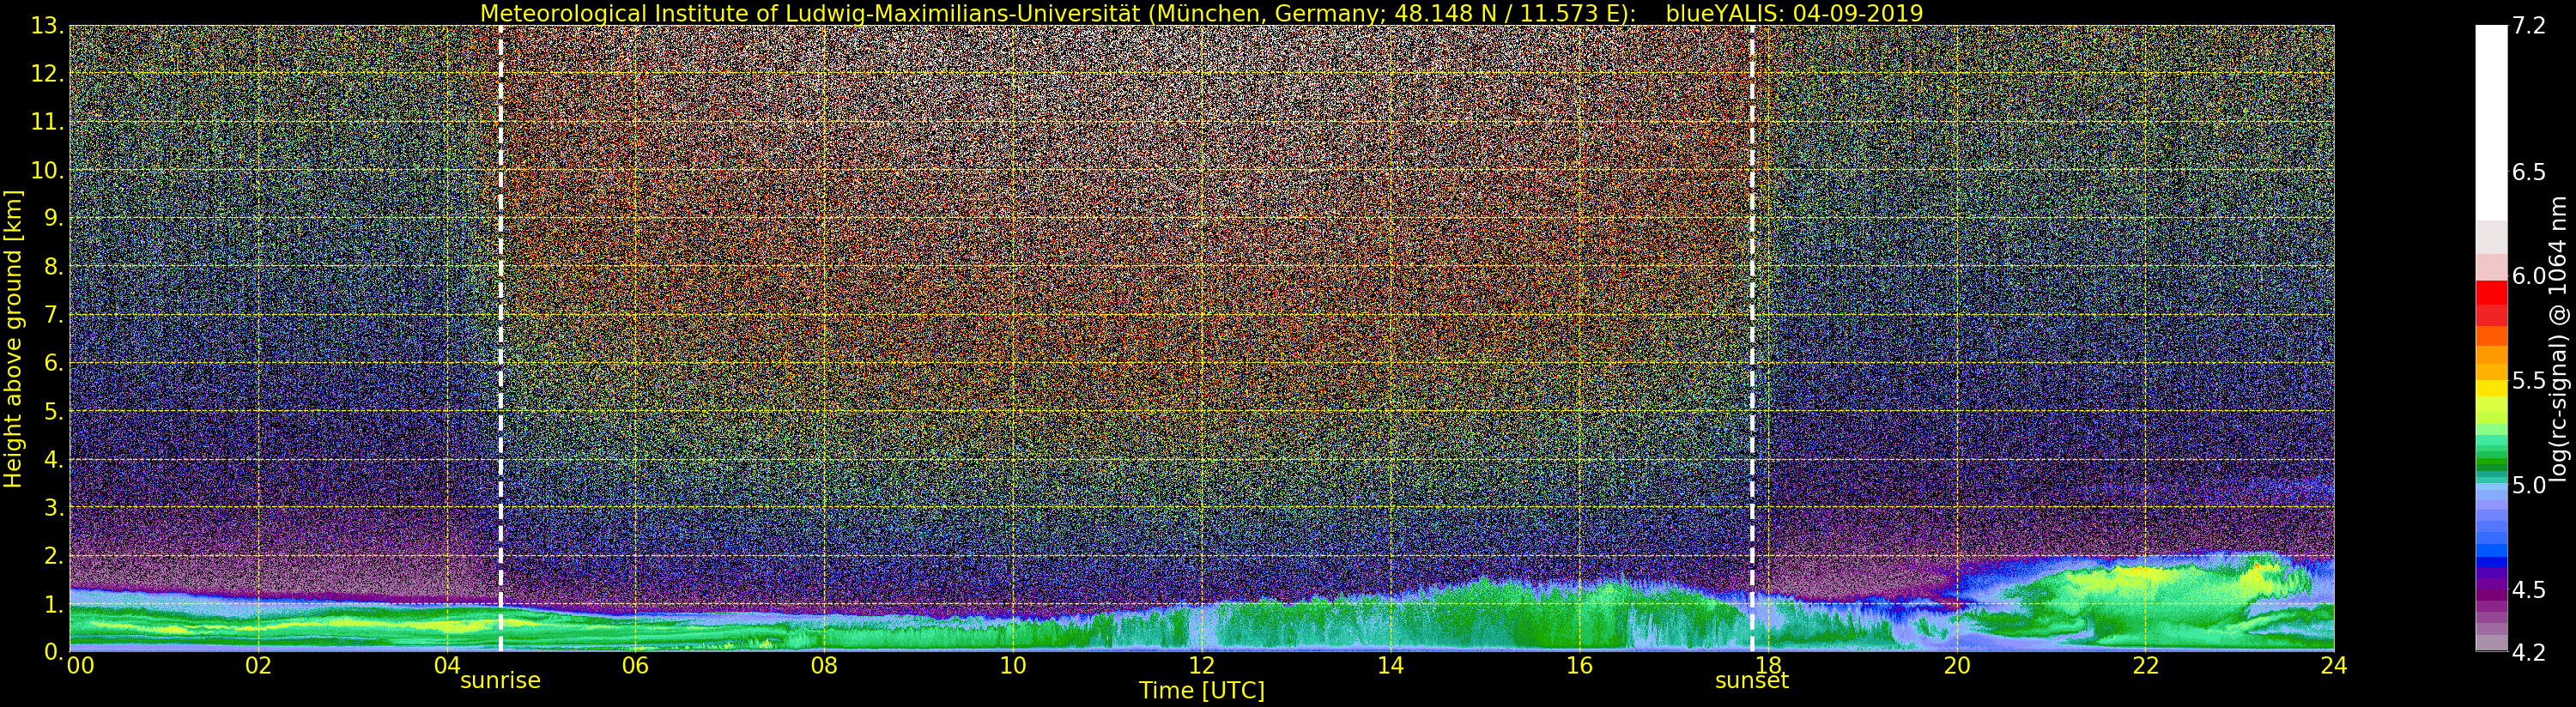The image size is (2576, 707).
Task: Click the '13.' height axis tick label
Action: (49, 26)
